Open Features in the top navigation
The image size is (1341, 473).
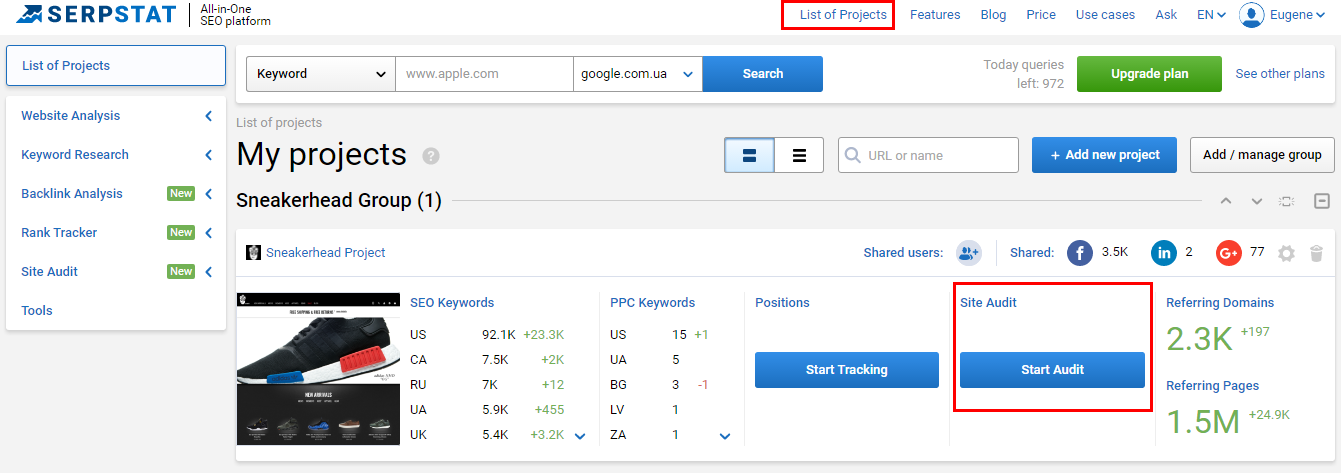[x=935, y=15]
